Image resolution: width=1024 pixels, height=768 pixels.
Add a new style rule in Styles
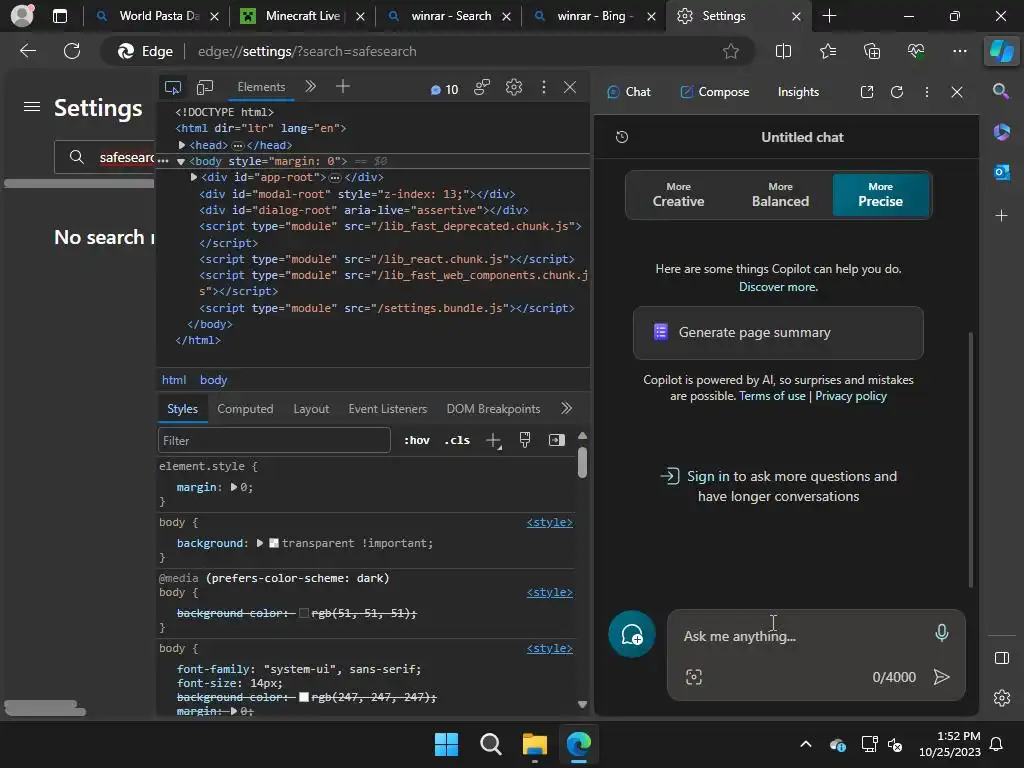[494, 441]
